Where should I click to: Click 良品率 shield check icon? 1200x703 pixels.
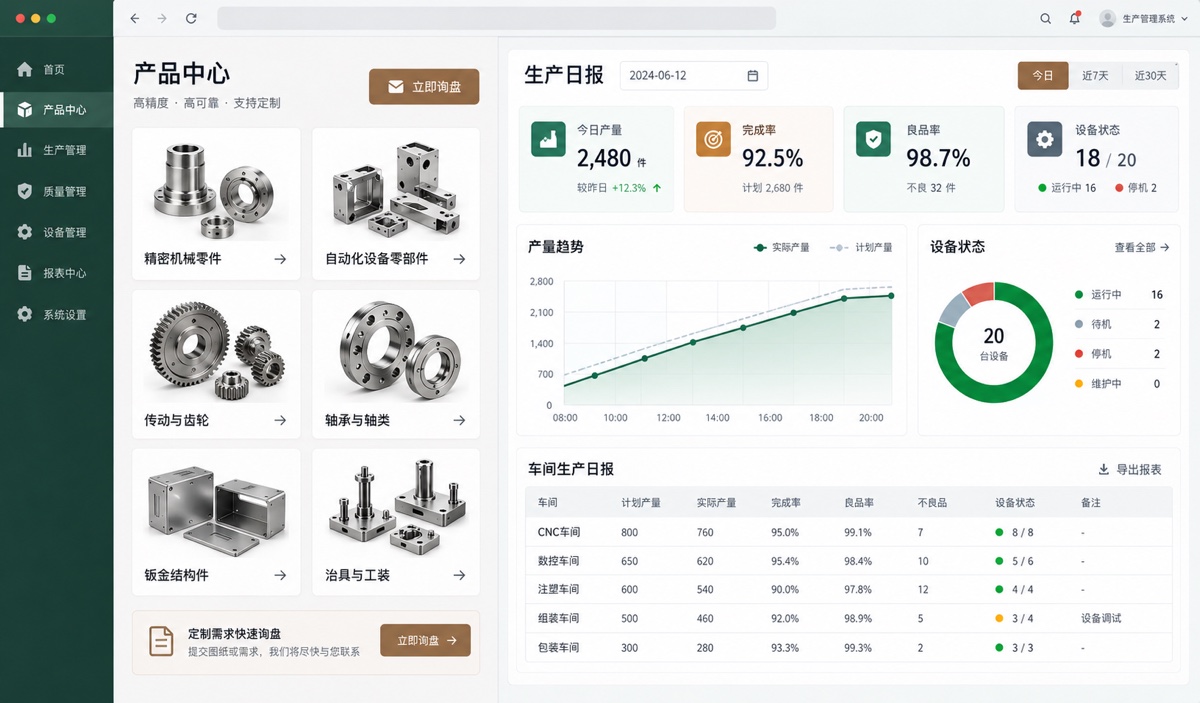874,139
